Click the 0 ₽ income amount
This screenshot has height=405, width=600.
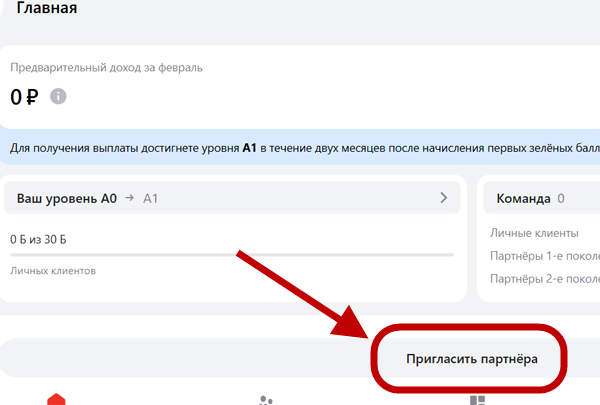pyautogui.click(x=24, y=97)
